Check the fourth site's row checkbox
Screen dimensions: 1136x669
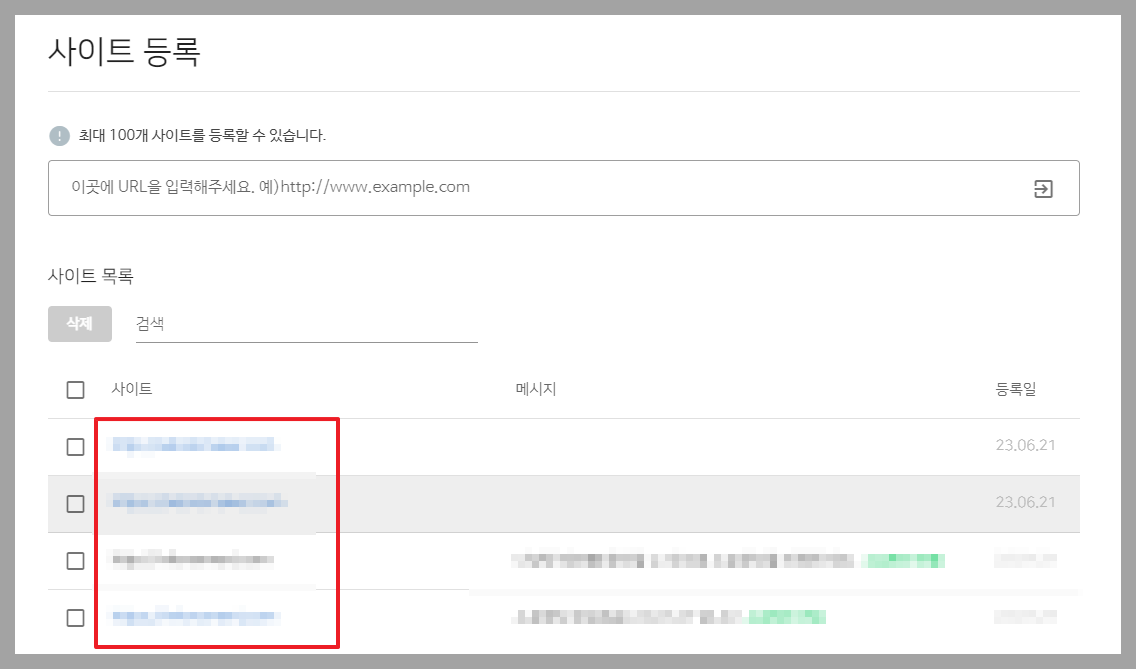pos(75,618)
